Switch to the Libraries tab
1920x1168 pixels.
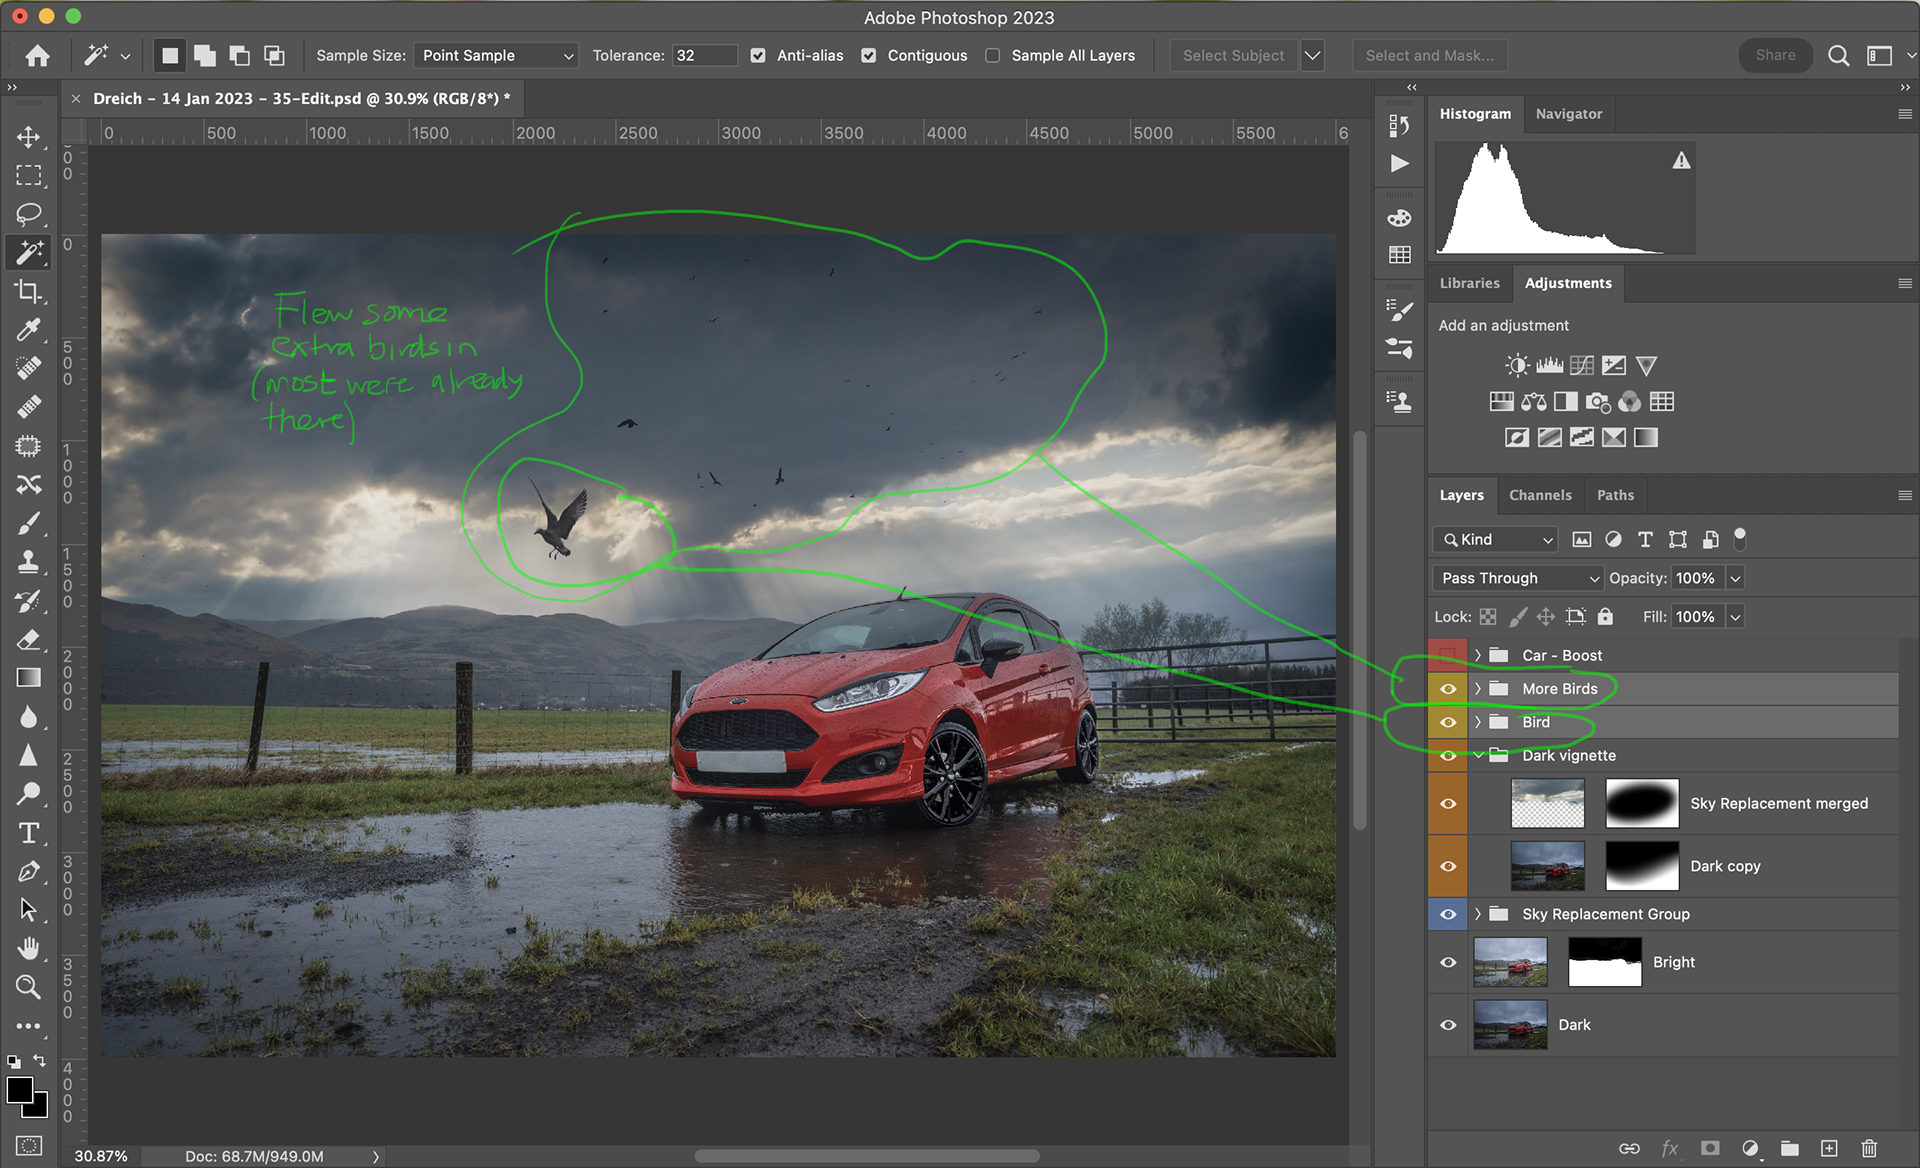tap(1469, 283)
